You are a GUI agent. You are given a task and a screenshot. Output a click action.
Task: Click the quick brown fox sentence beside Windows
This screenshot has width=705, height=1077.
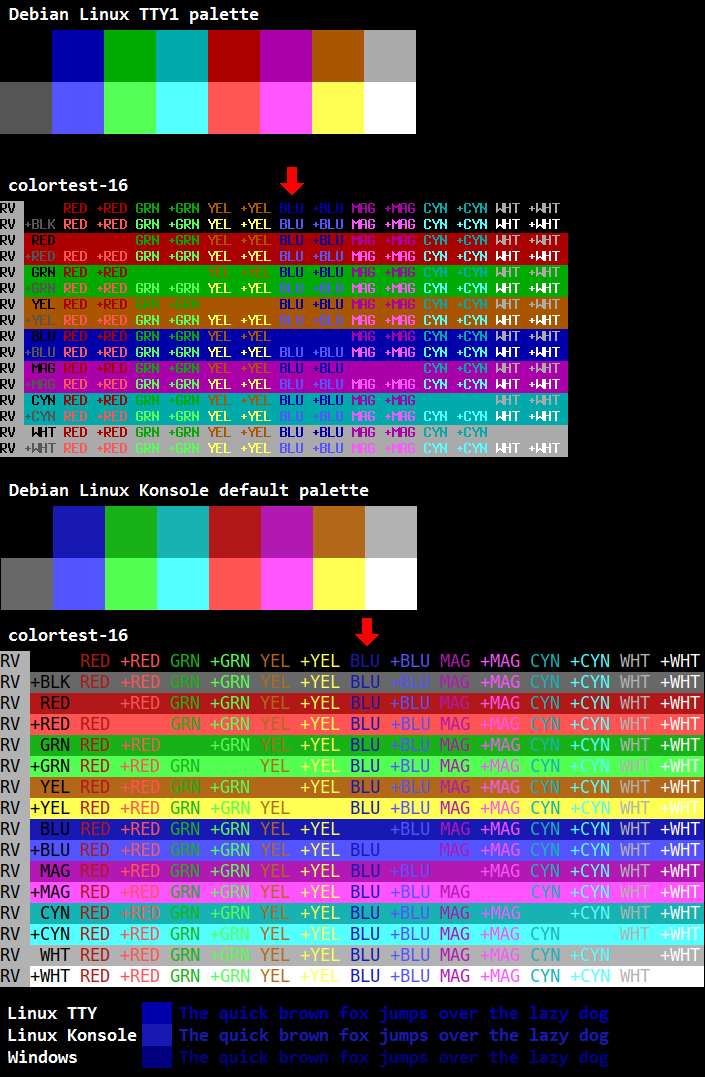click(x=394, y=1058)
